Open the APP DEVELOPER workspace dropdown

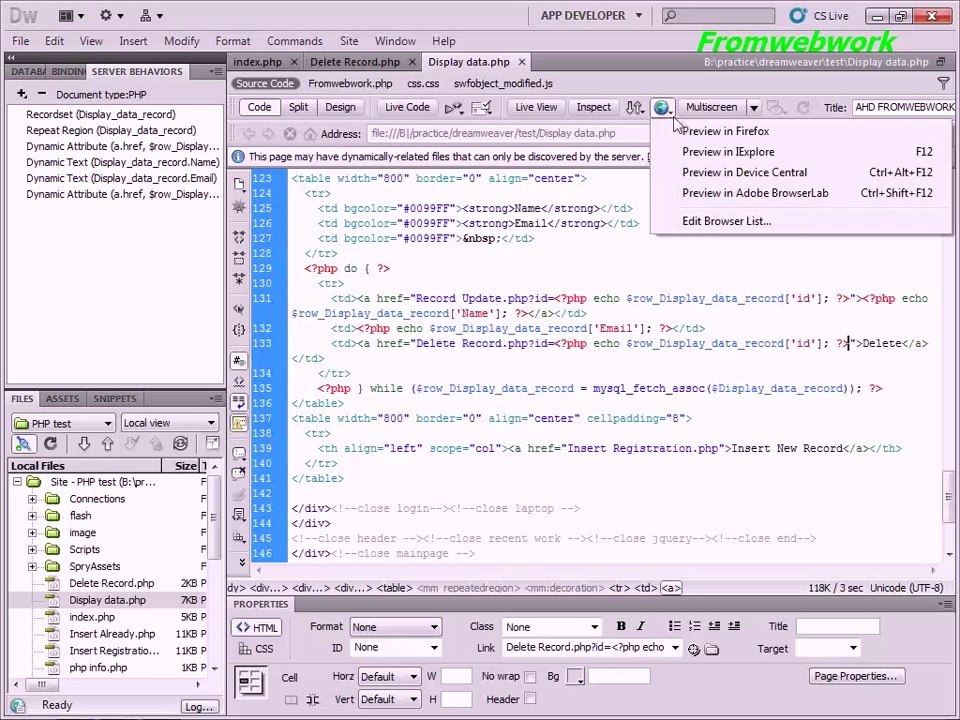(591, 16)
